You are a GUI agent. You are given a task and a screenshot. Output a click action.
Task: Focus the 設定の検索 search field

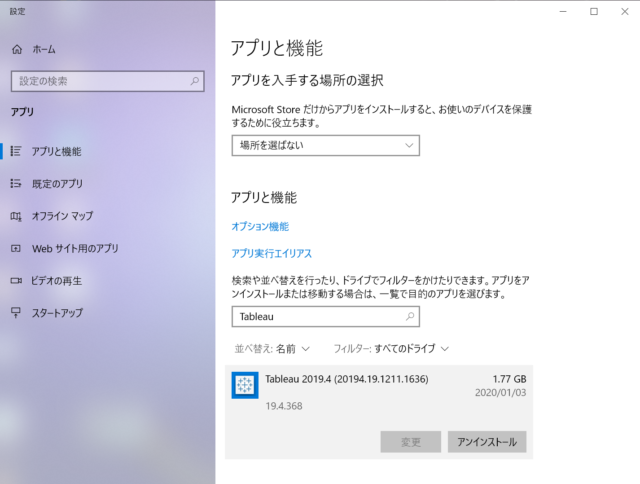[107, 81]
